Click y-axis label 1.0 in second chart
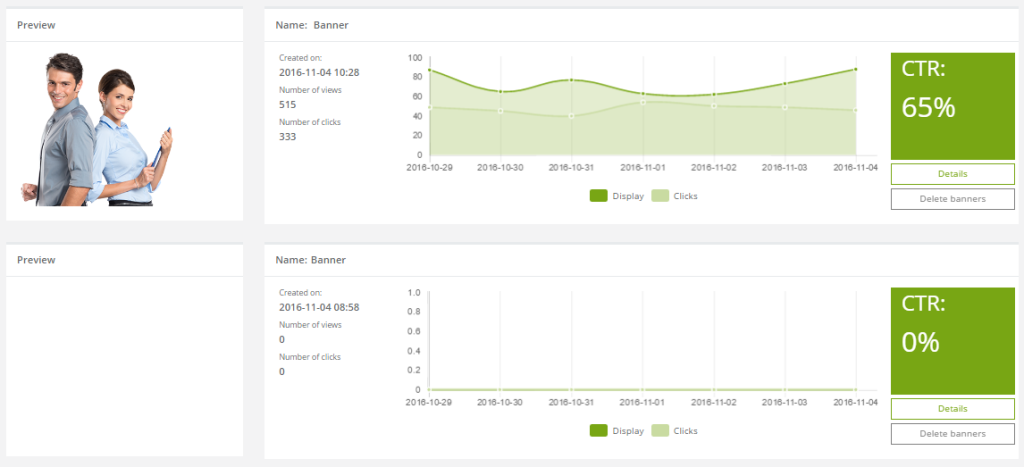The image size is (1024, 467). tap(414, 293)
